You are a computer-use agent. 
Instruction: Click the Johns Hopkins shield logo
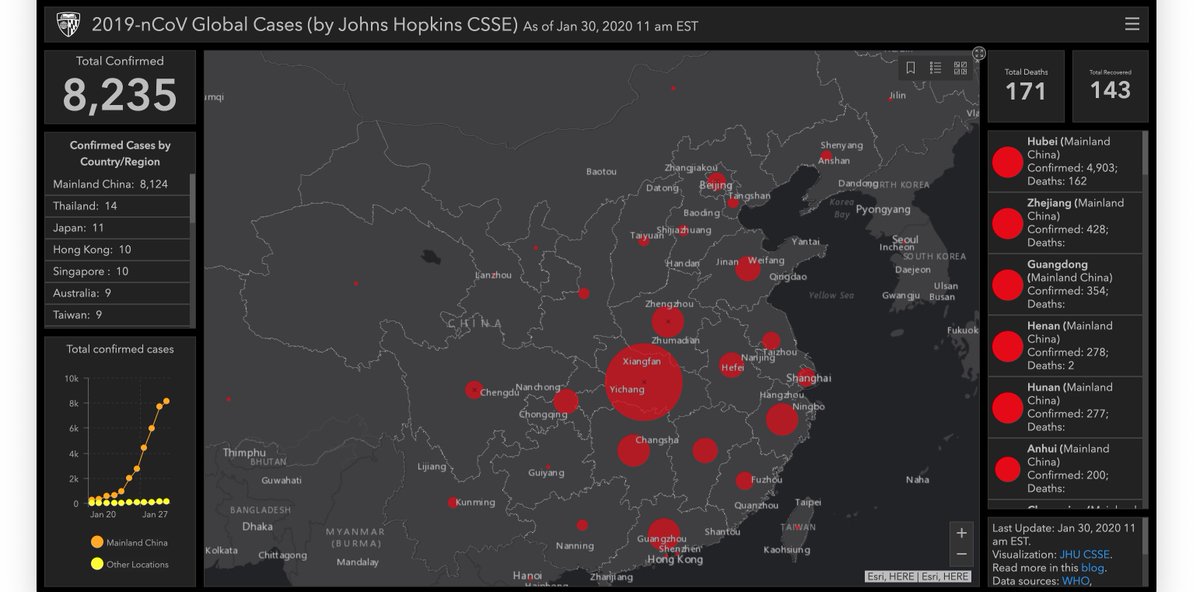(x=68, y=24)
